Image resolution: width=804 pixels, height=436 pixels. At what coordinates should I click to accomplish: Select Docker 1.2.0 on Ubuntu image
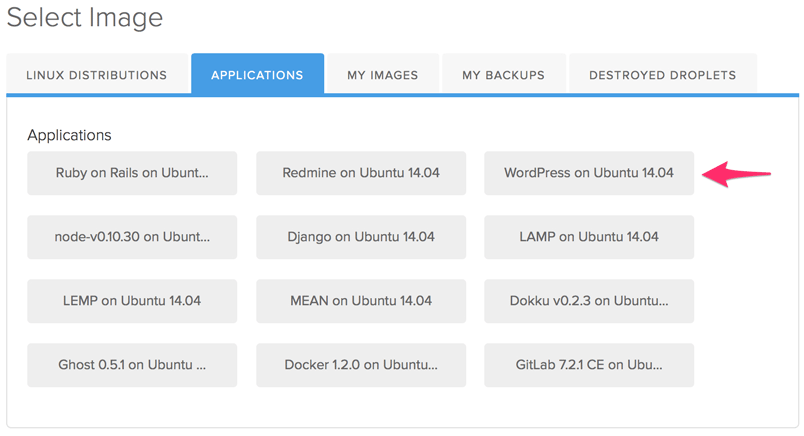click(x=361, y=365)
